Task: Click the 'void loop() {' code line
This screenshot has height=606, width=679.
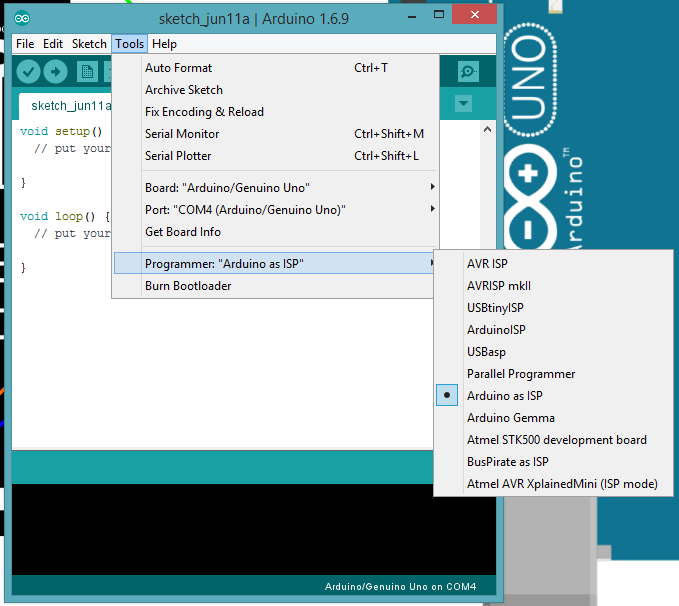Action: coord(65,216)
